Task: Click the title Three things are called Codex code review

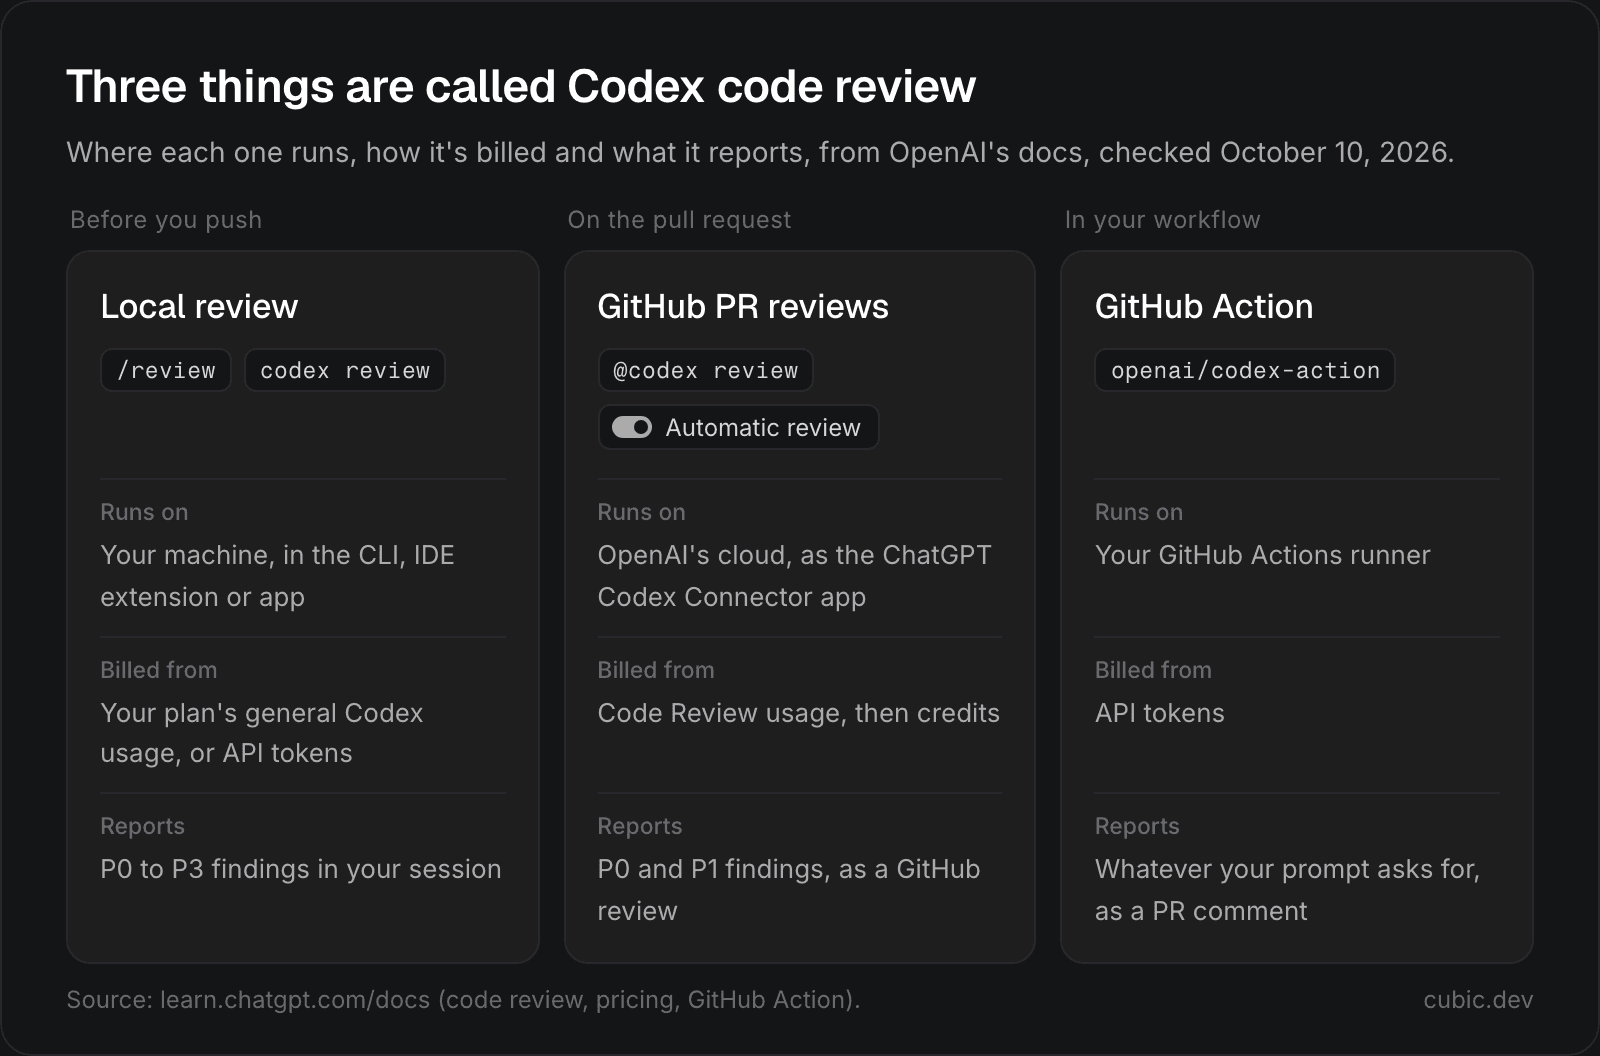Action: 521,86
